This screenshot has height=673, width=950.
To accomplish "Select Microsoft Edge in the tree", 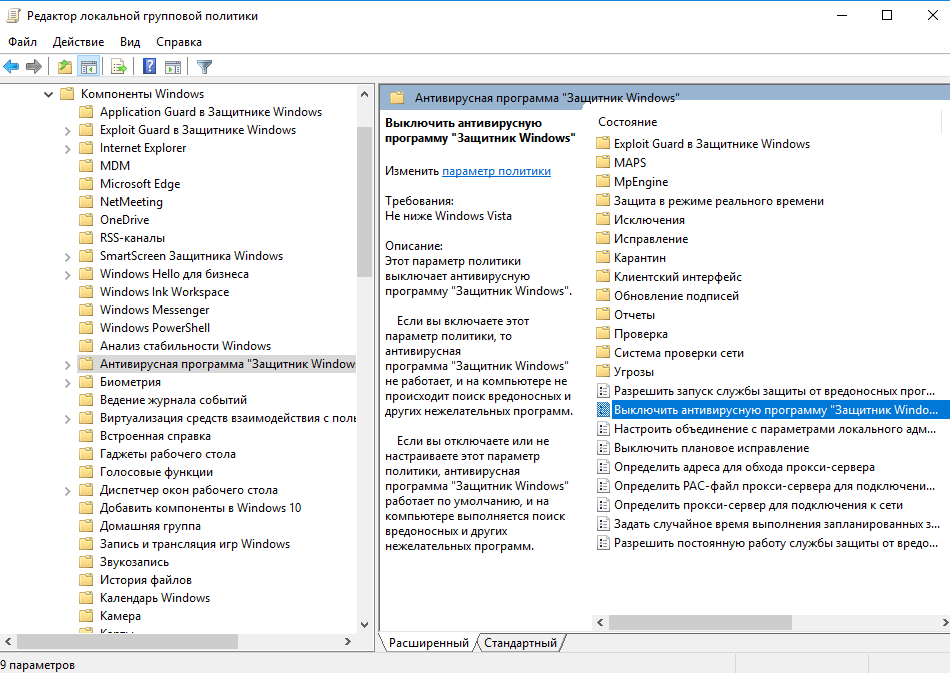I will pyautogui.click(x=140, y=184).
